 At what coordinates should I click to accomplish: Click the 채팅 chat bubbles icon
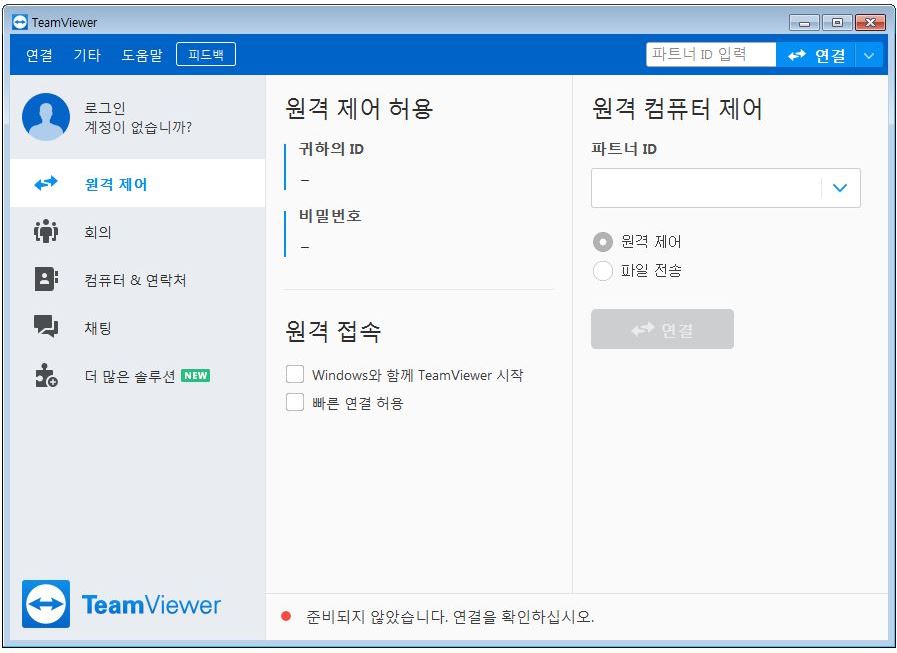click(x=46, y=326)
